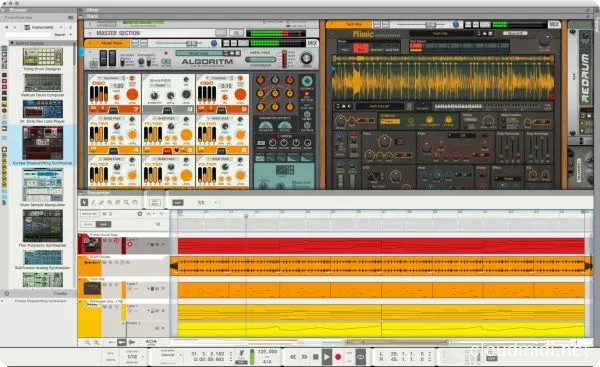This screenshot has width=600, height=367.
Task: Select Kong Drum Designer device thumbnail
Action: click(x=42, y=57)
